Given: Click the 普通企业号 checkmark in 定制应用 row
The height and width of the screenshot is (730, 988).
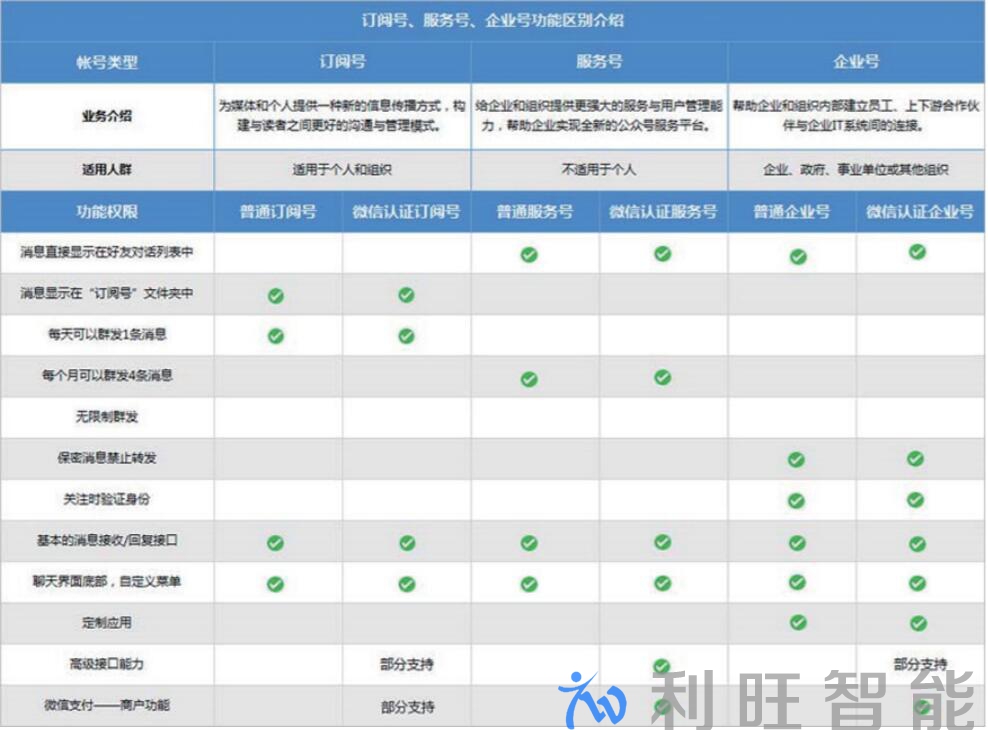Looking at the screenshot, I should pos(798,622).
